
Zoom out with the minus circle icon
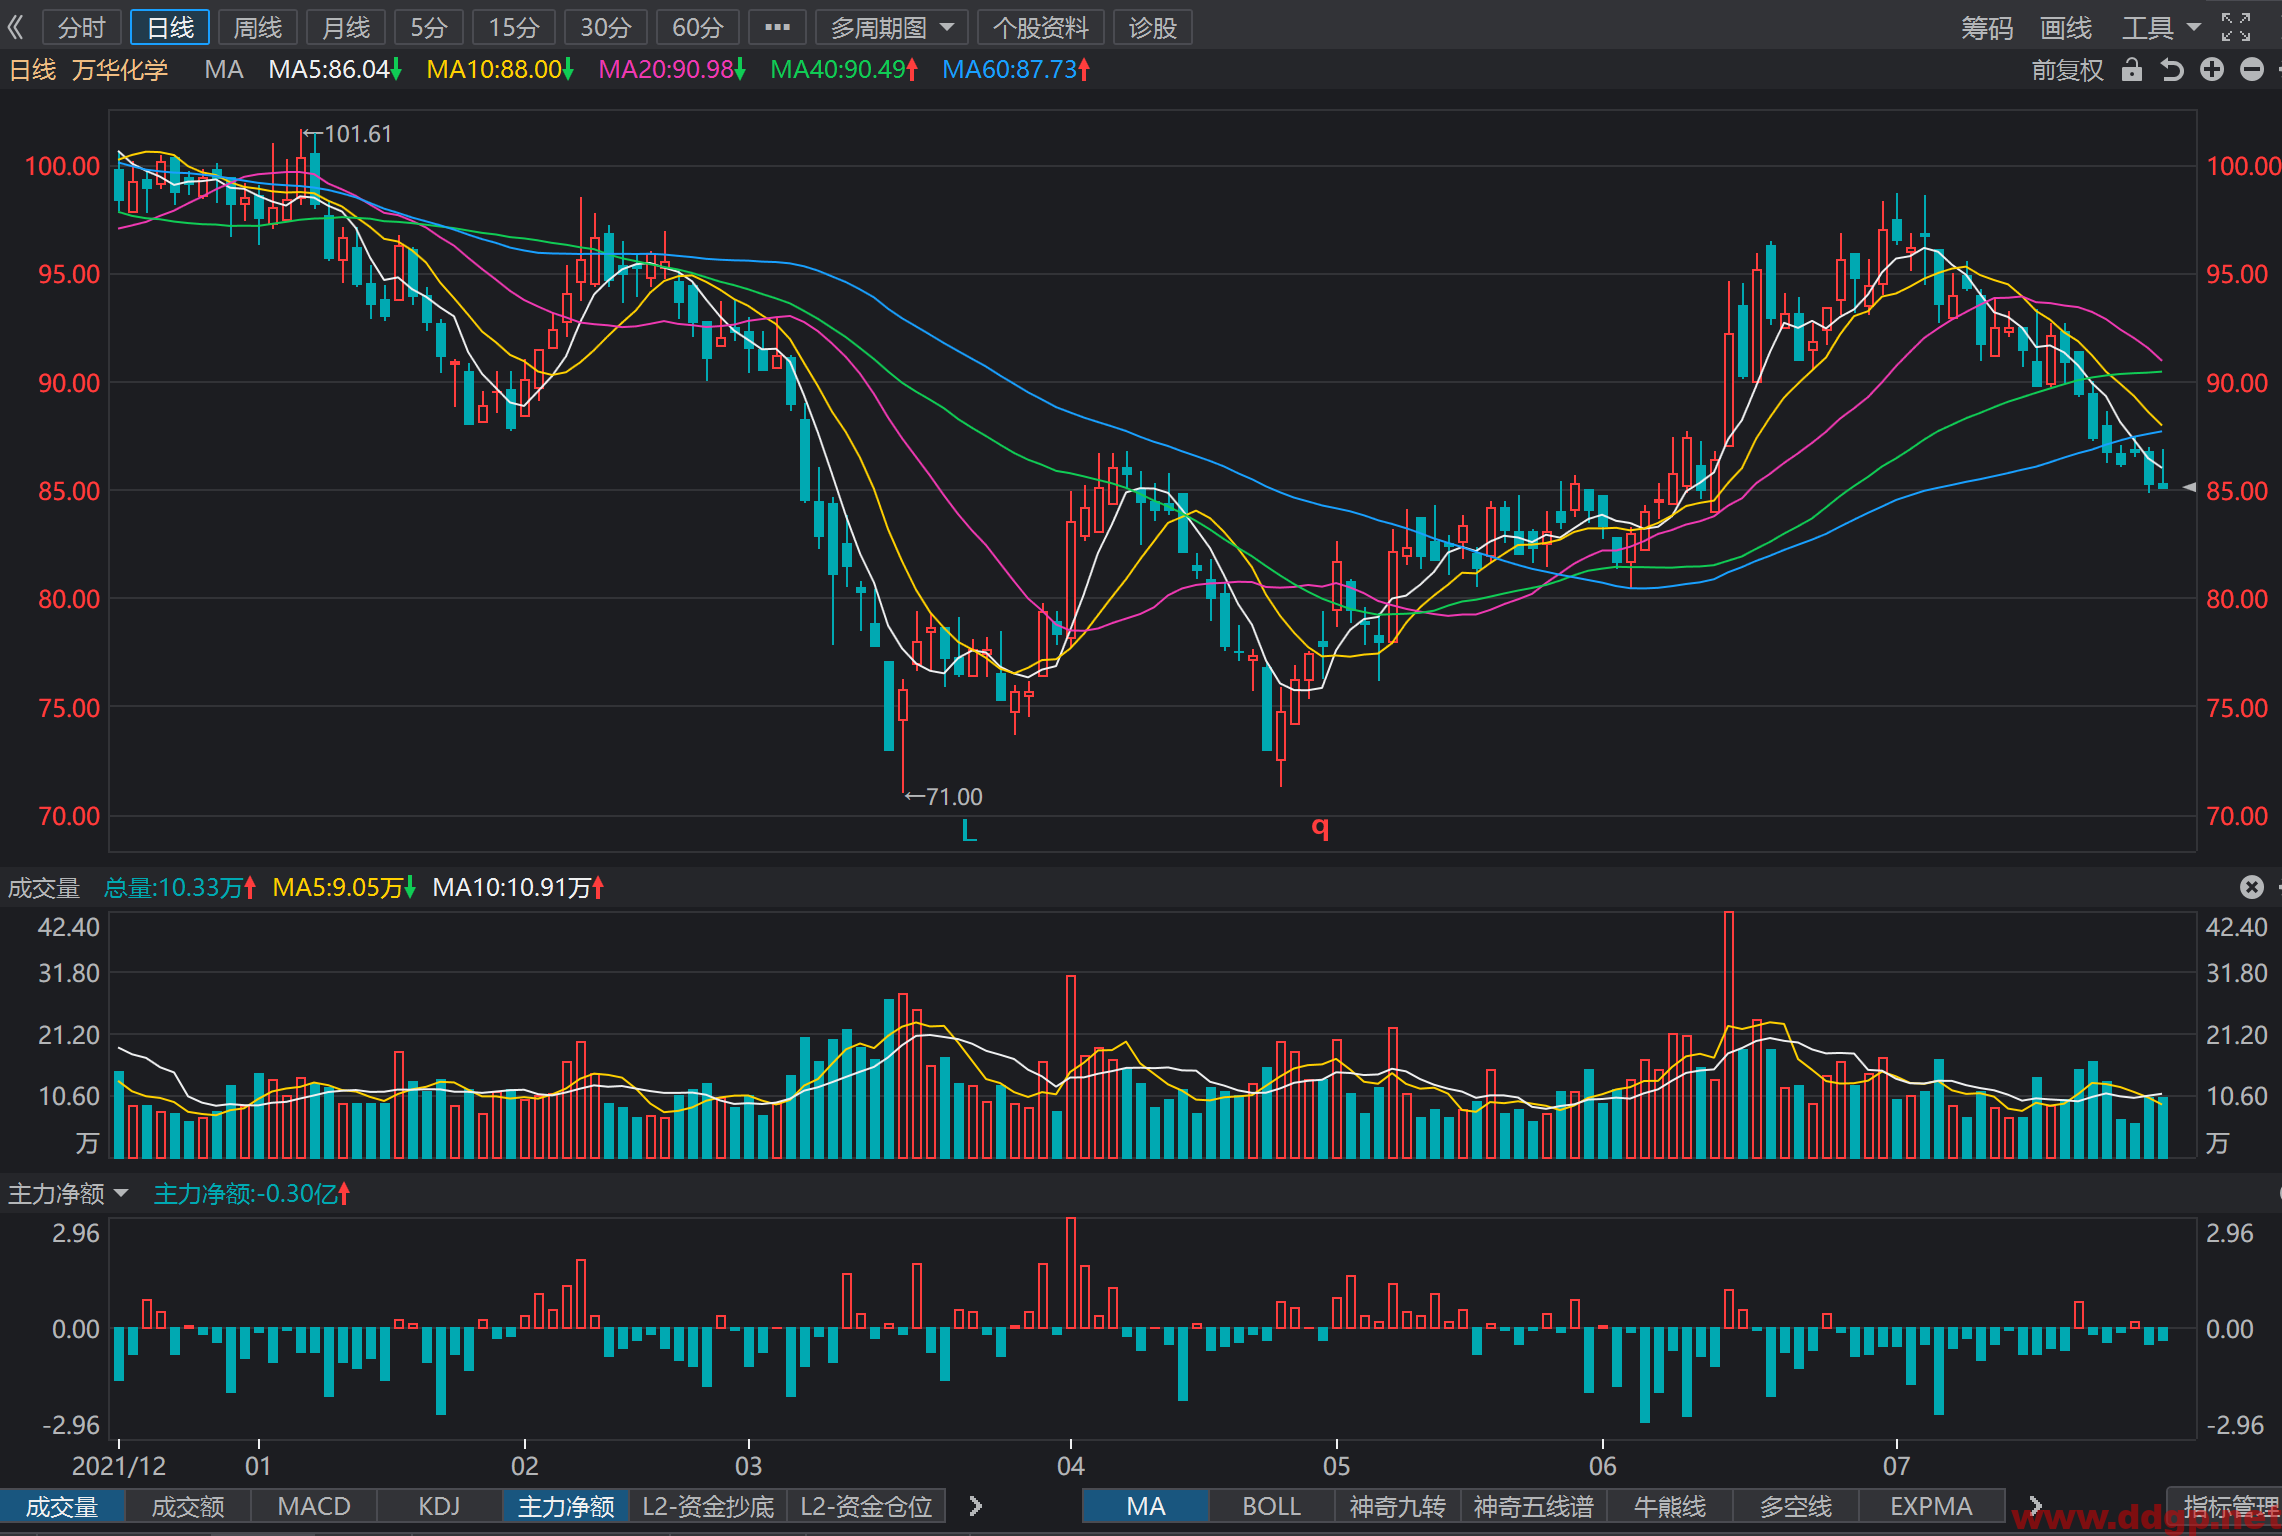[2252, 69]
